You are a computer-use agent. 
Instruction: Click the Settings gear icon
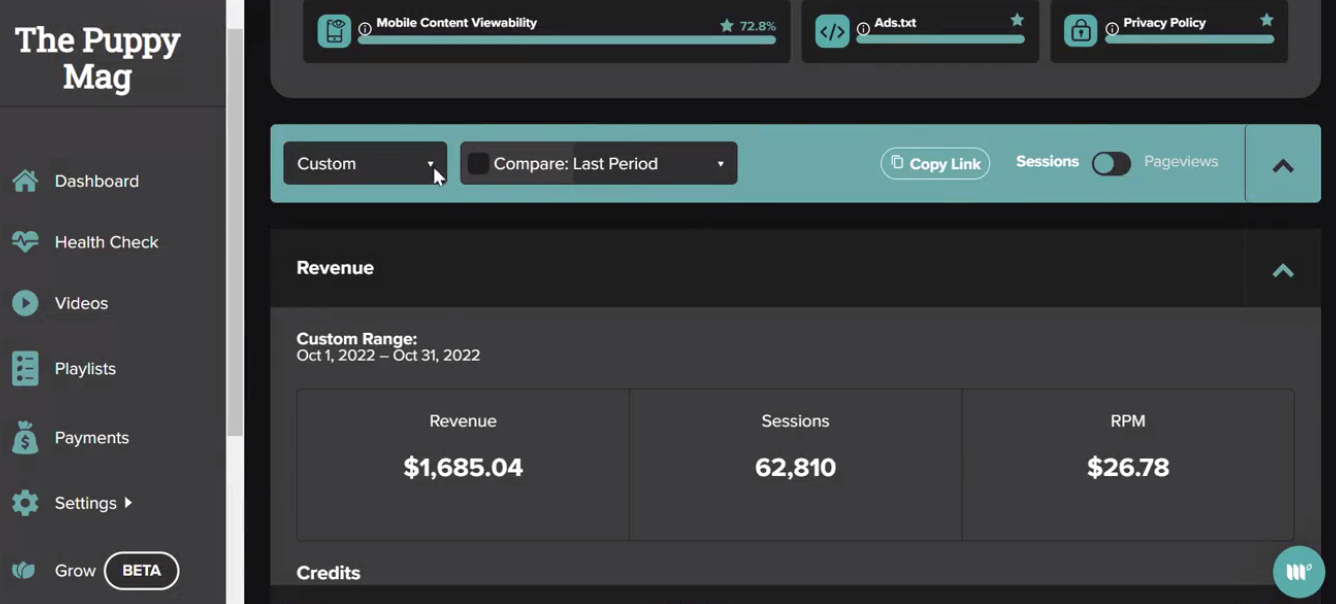[25, 503]
